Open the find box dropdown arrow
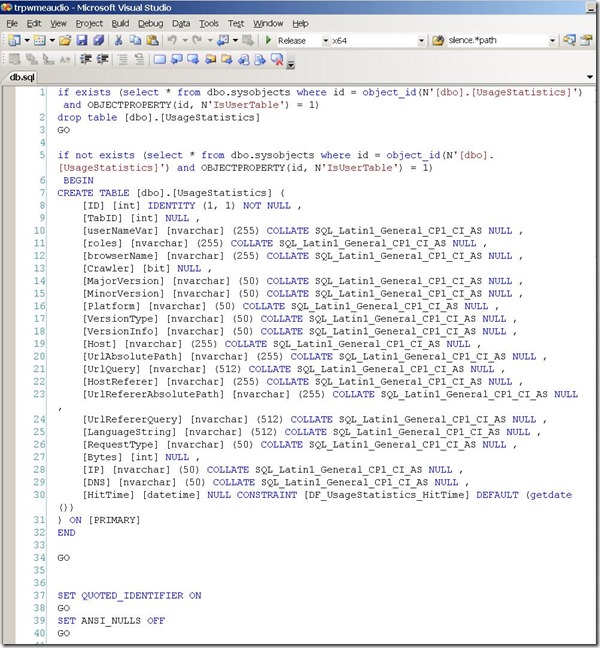 pyautogui.click(x=552, y=40)
